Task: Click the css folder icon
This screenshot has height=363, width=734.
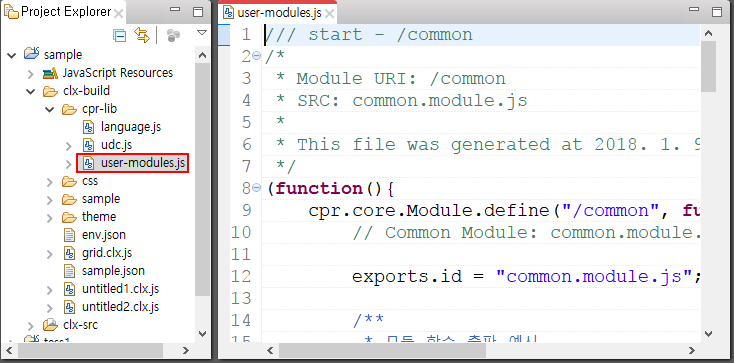Action: (x=69, y=181)
